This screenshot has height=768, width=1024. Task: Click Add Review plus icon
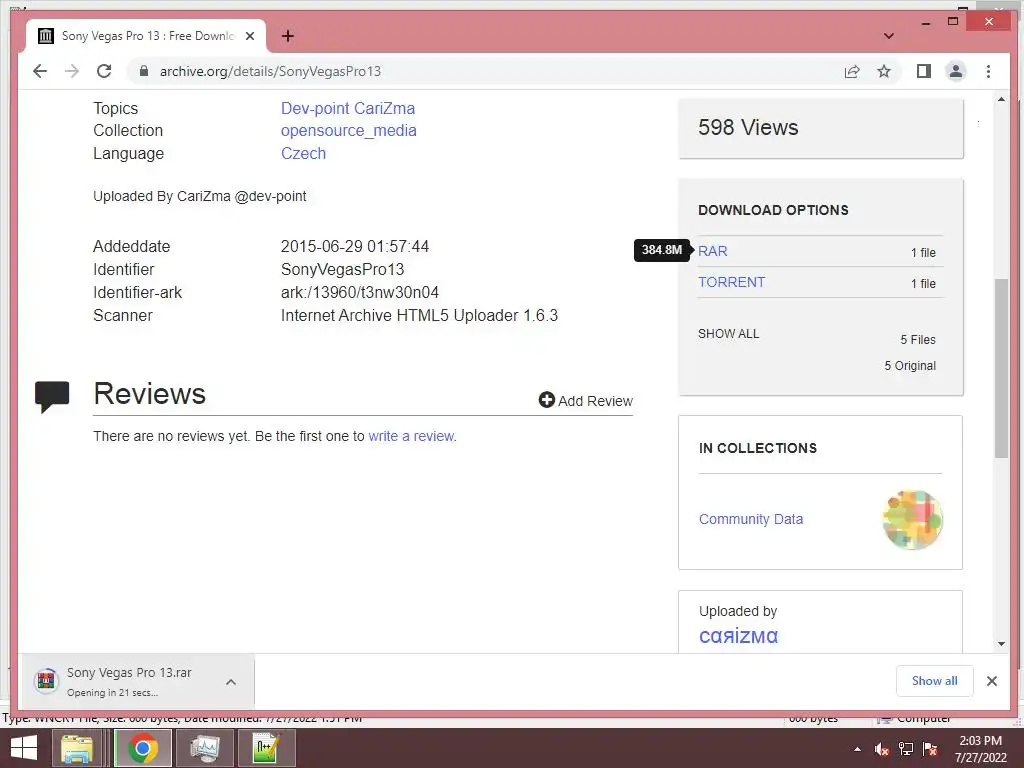point(547,400)
